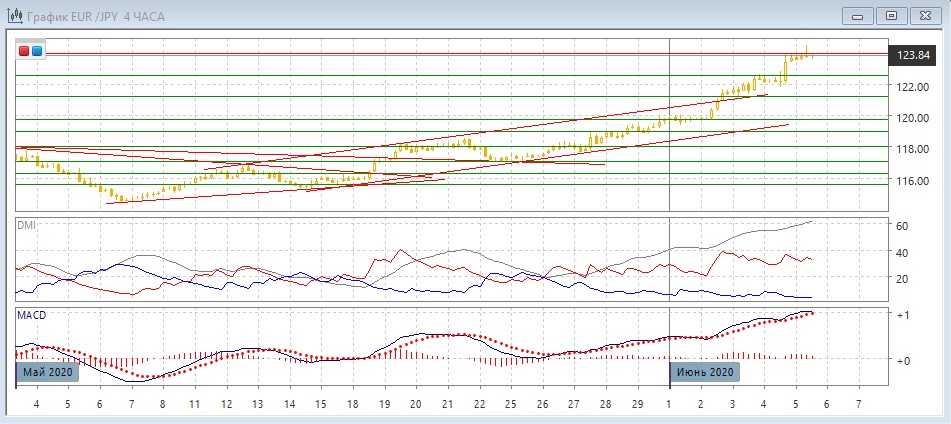Click date 29 on the time axis
The height and width of the screenshot is (424, 951).
pos(637,404)
